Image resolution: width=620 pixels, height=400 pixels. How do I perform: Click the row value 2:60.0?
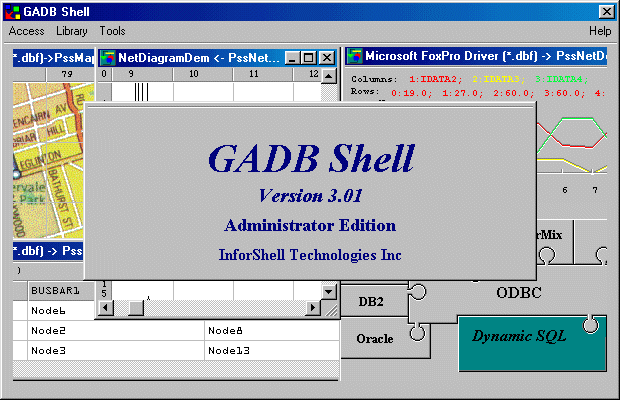point(514,93)
